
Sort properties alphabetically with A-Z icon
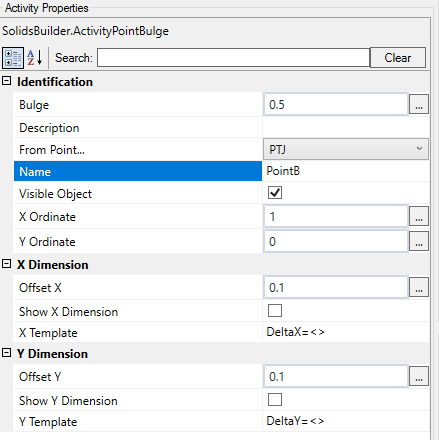pos(35,58)
